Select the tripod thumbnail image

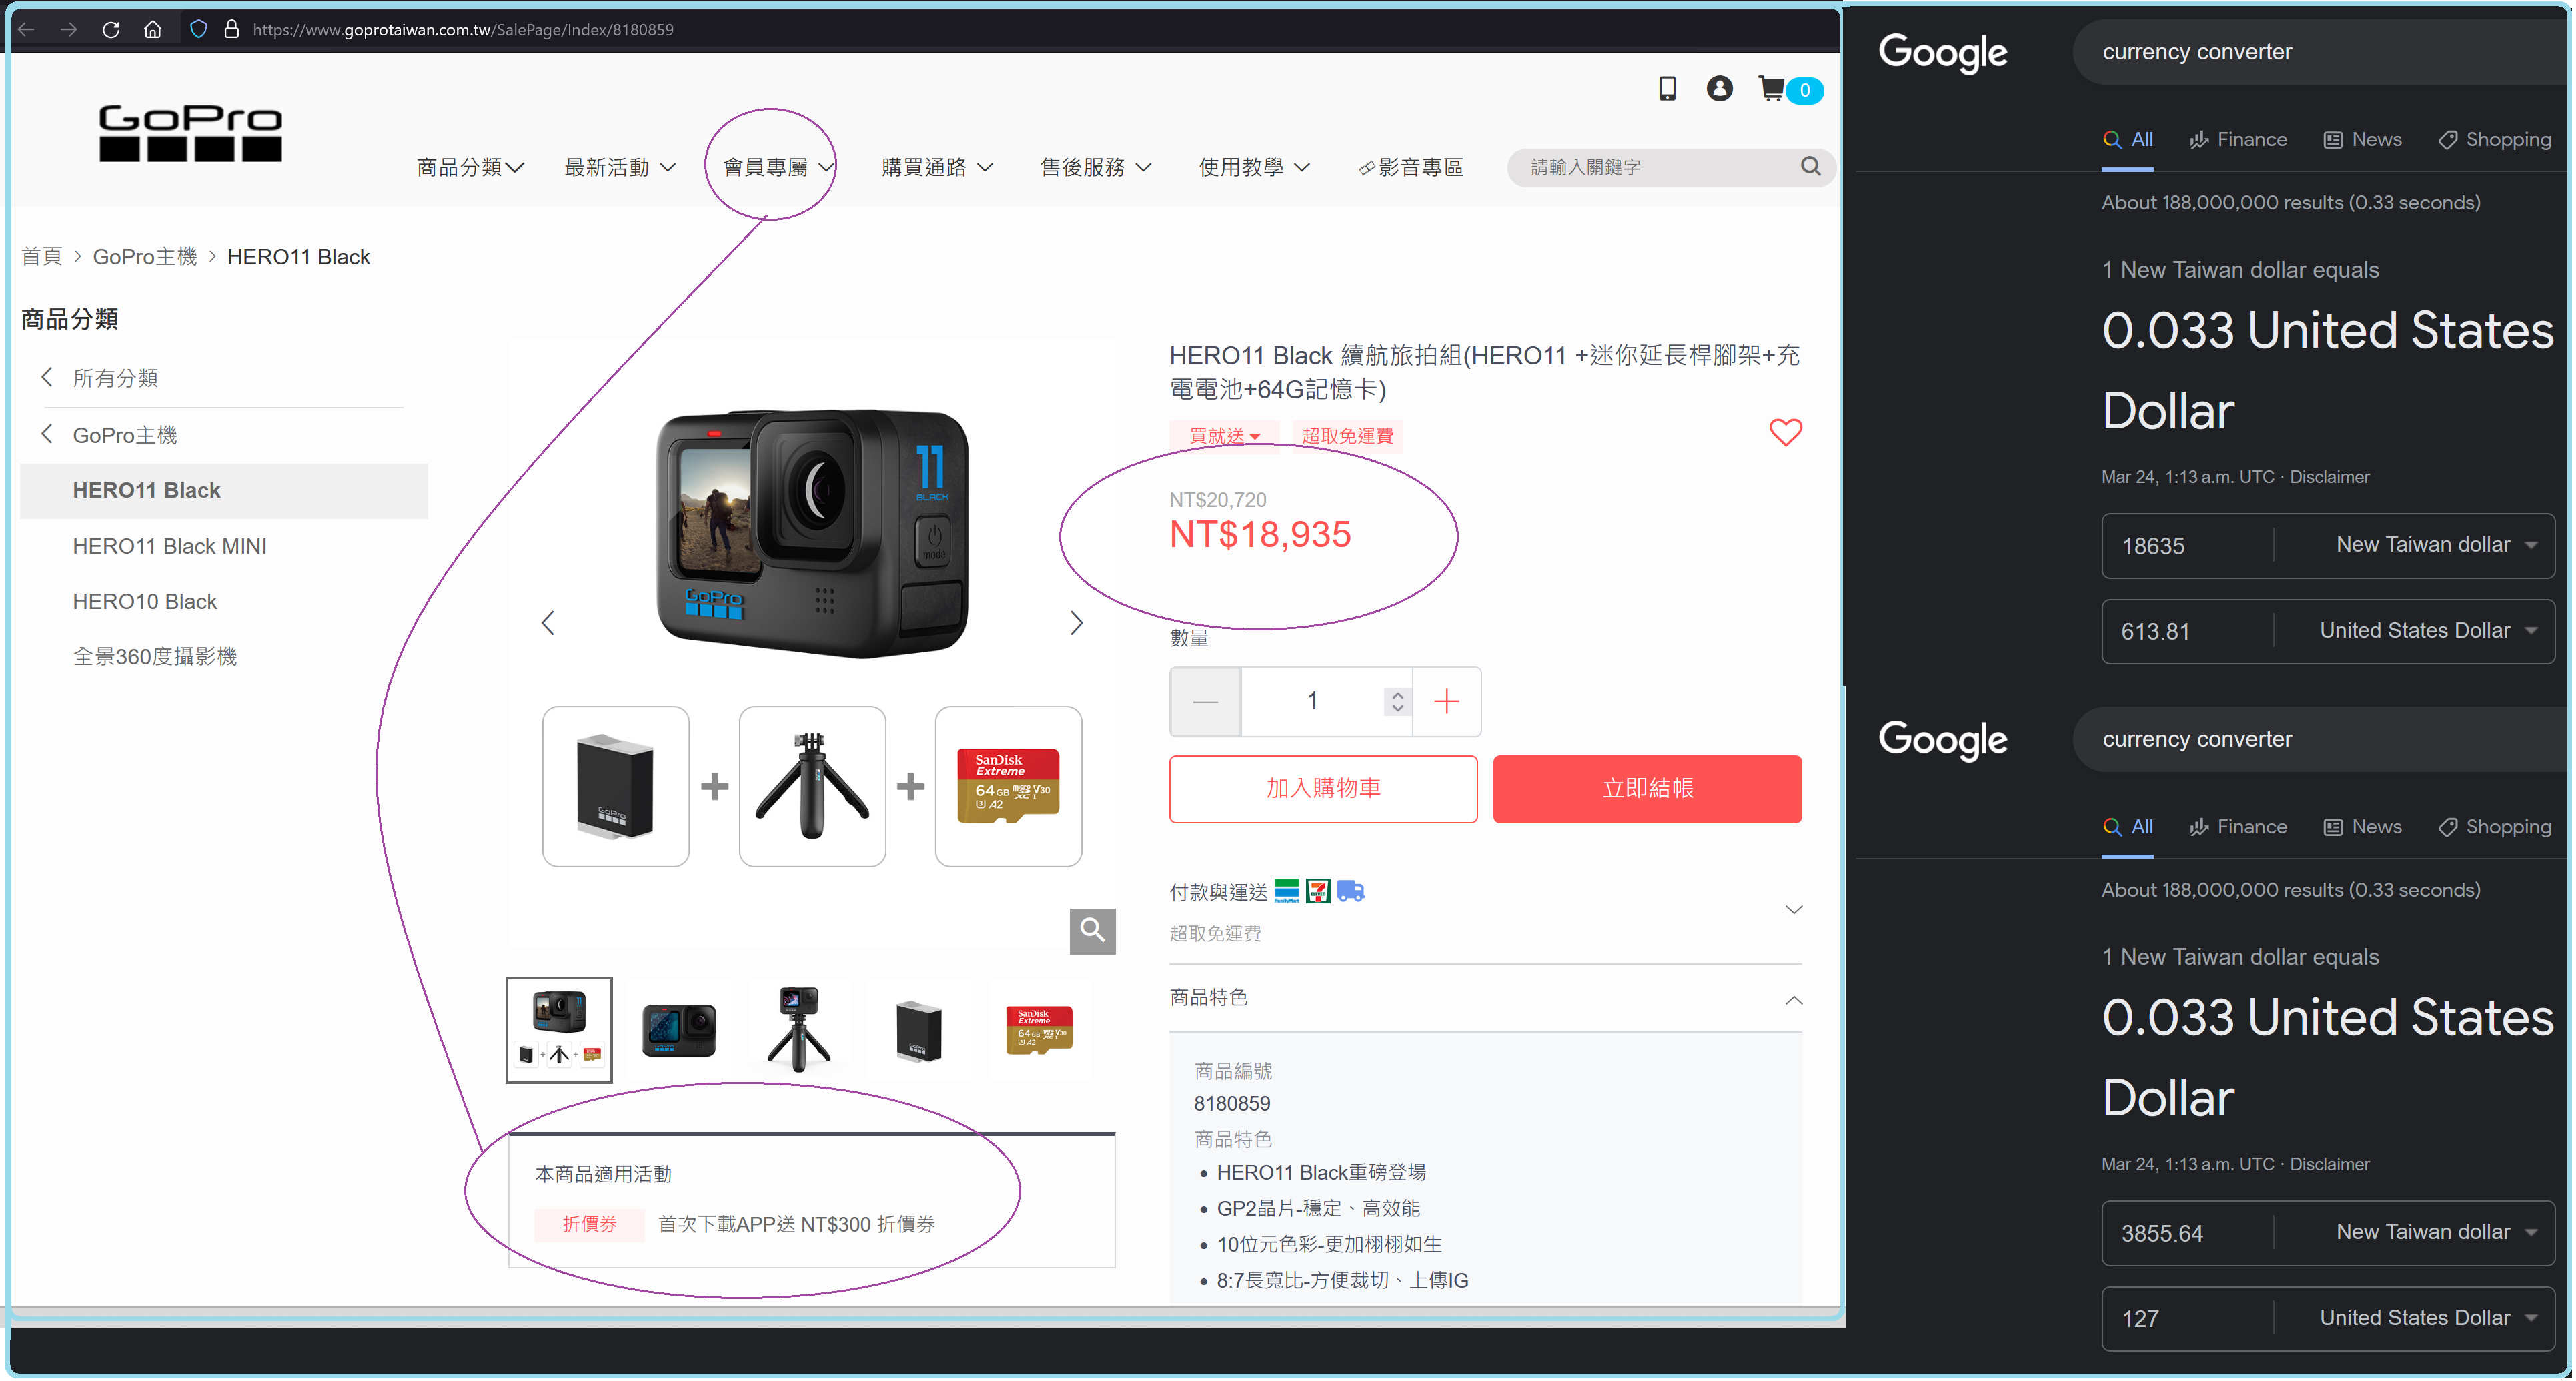798,1029
